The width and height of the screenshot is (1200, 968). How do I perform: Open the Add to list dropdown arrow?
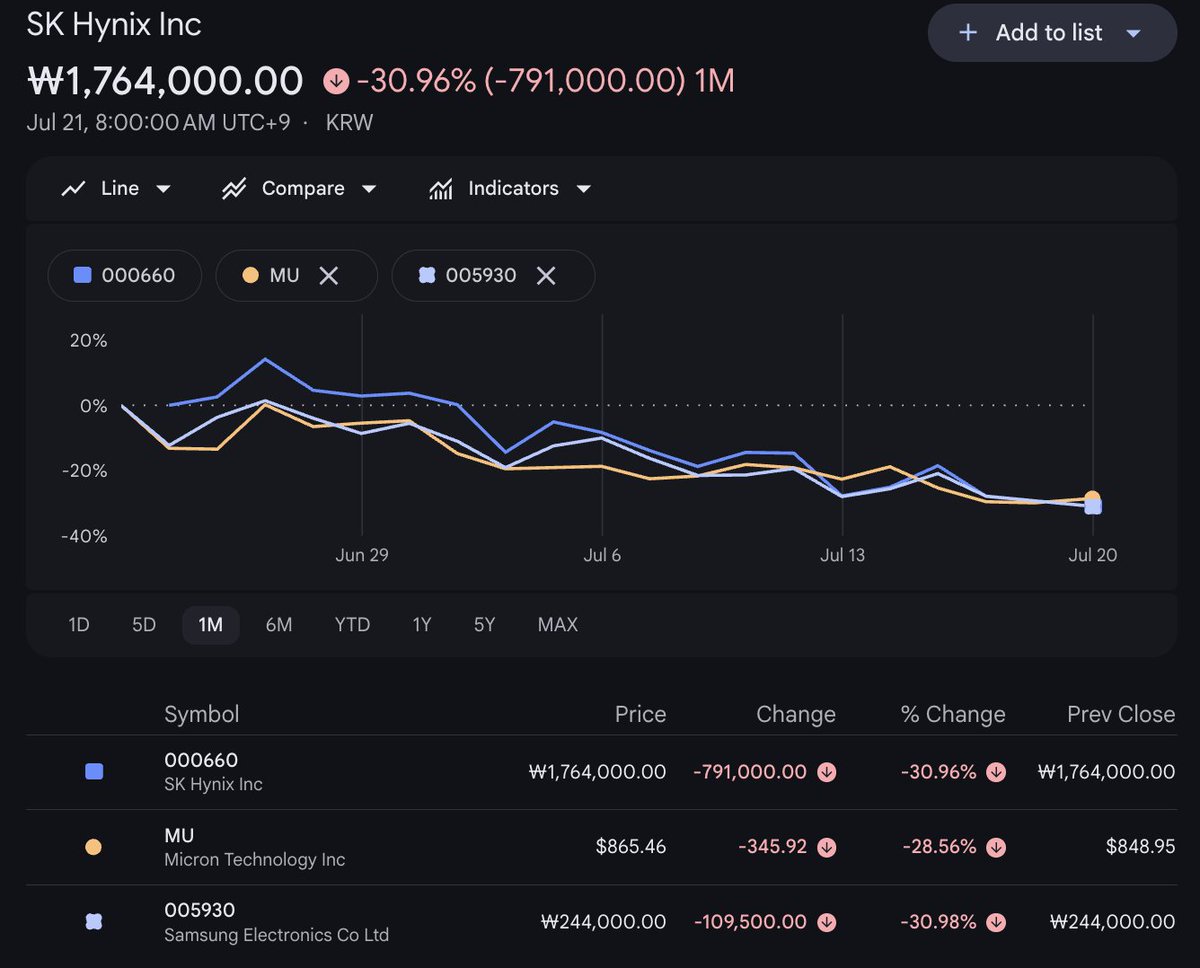click(x=1133, y=33)
